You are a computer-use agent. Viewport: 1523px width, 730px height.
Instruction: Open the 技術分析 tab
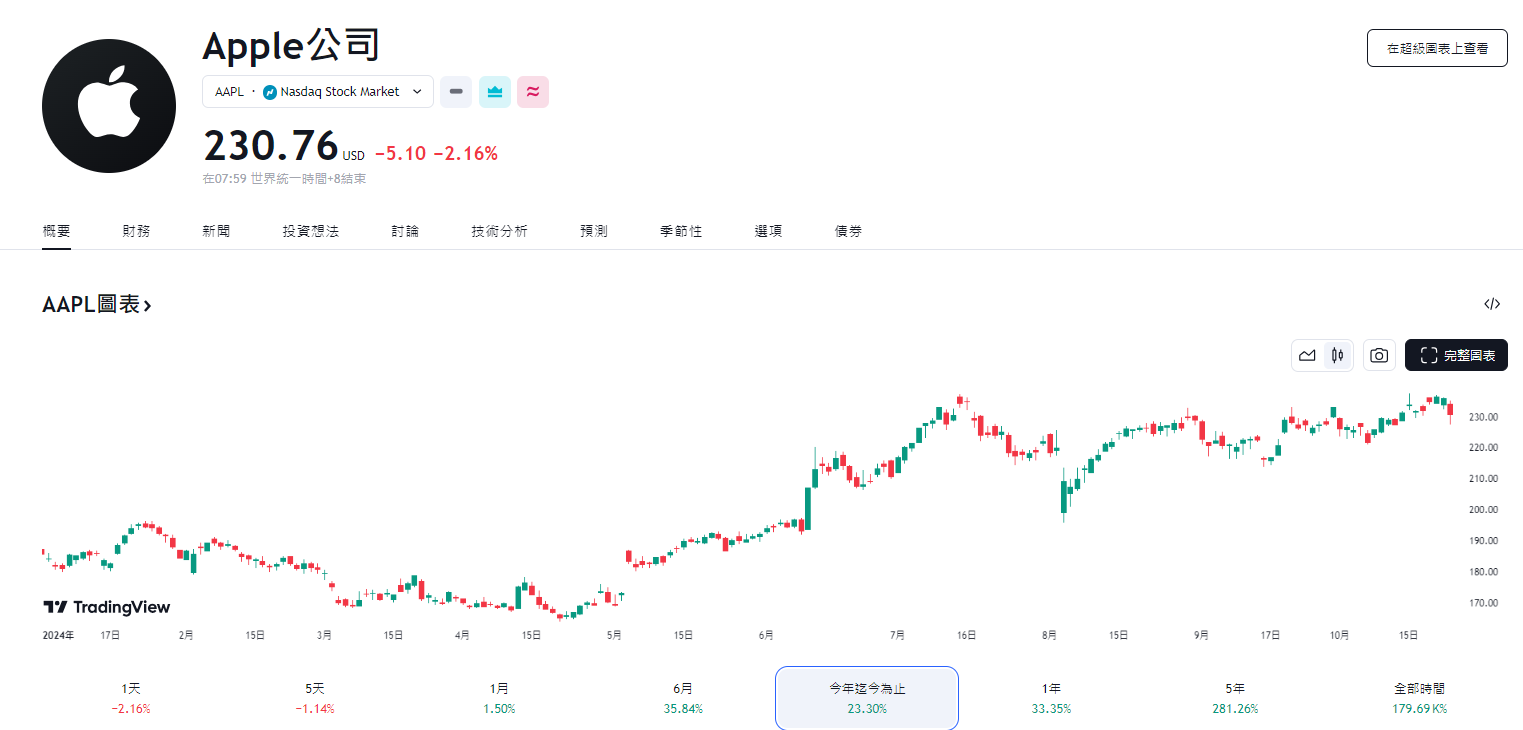[x=498, y=230]
